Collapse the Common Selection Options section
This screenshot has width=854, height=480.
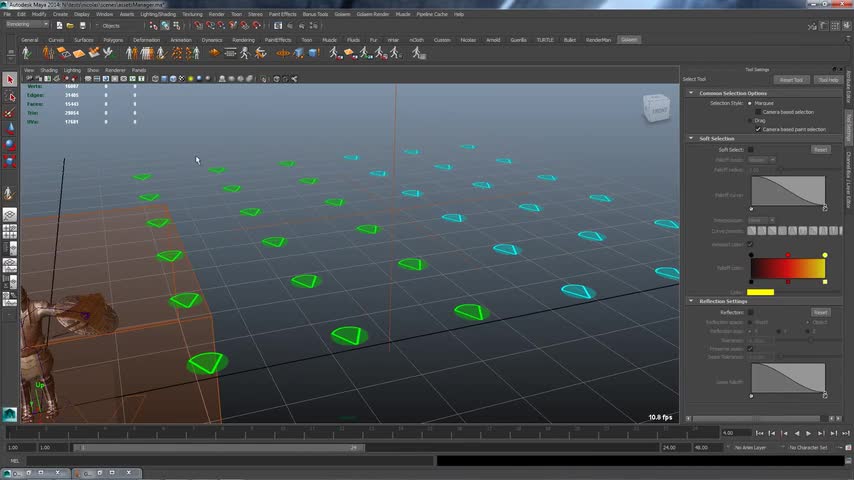point(690,93)
